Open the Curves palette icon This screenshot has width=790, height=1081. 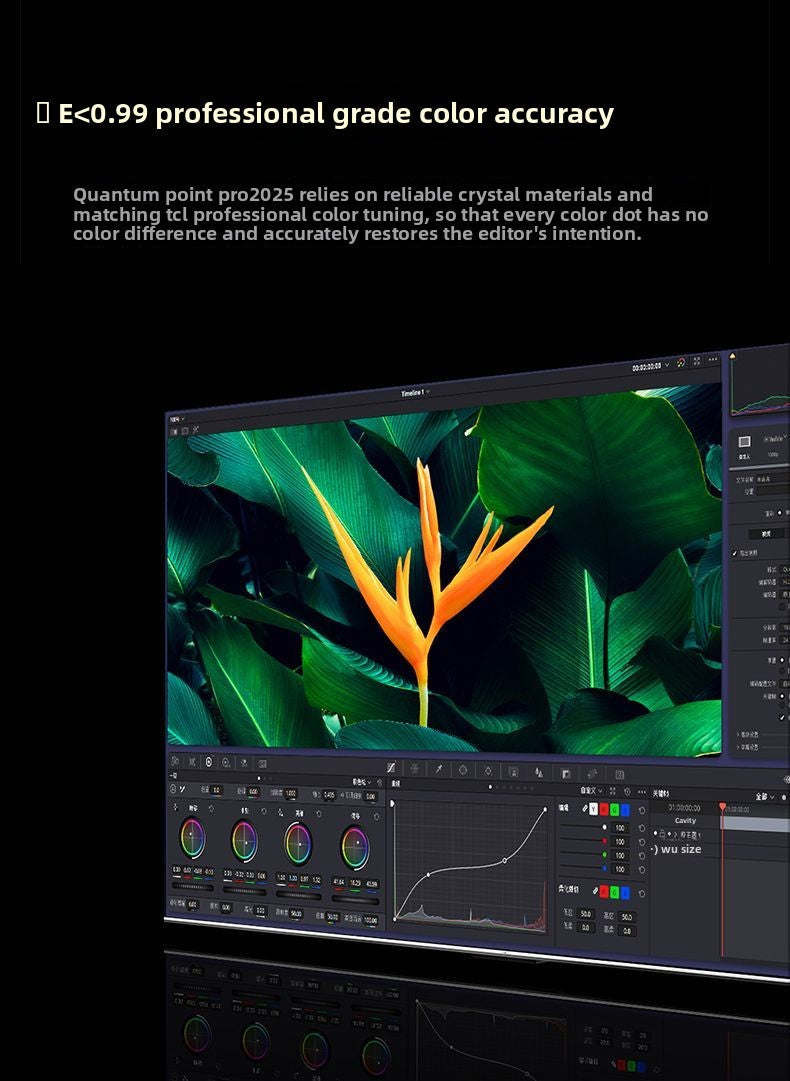tap(391, 768)
